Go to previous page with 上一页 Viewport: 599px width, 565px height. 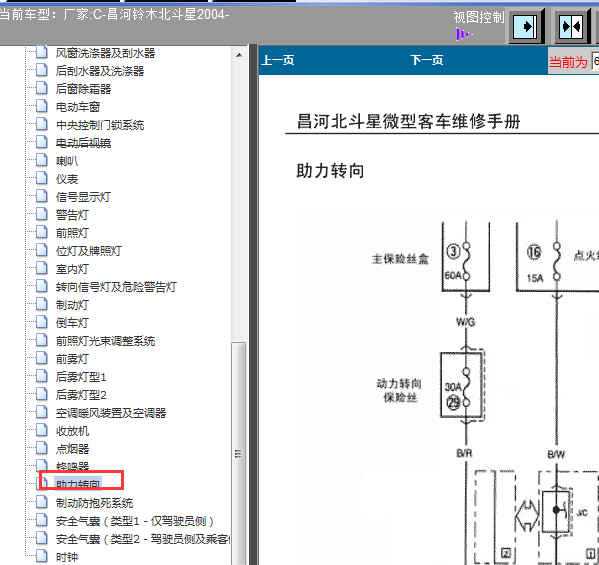click(x=278, y=60)
